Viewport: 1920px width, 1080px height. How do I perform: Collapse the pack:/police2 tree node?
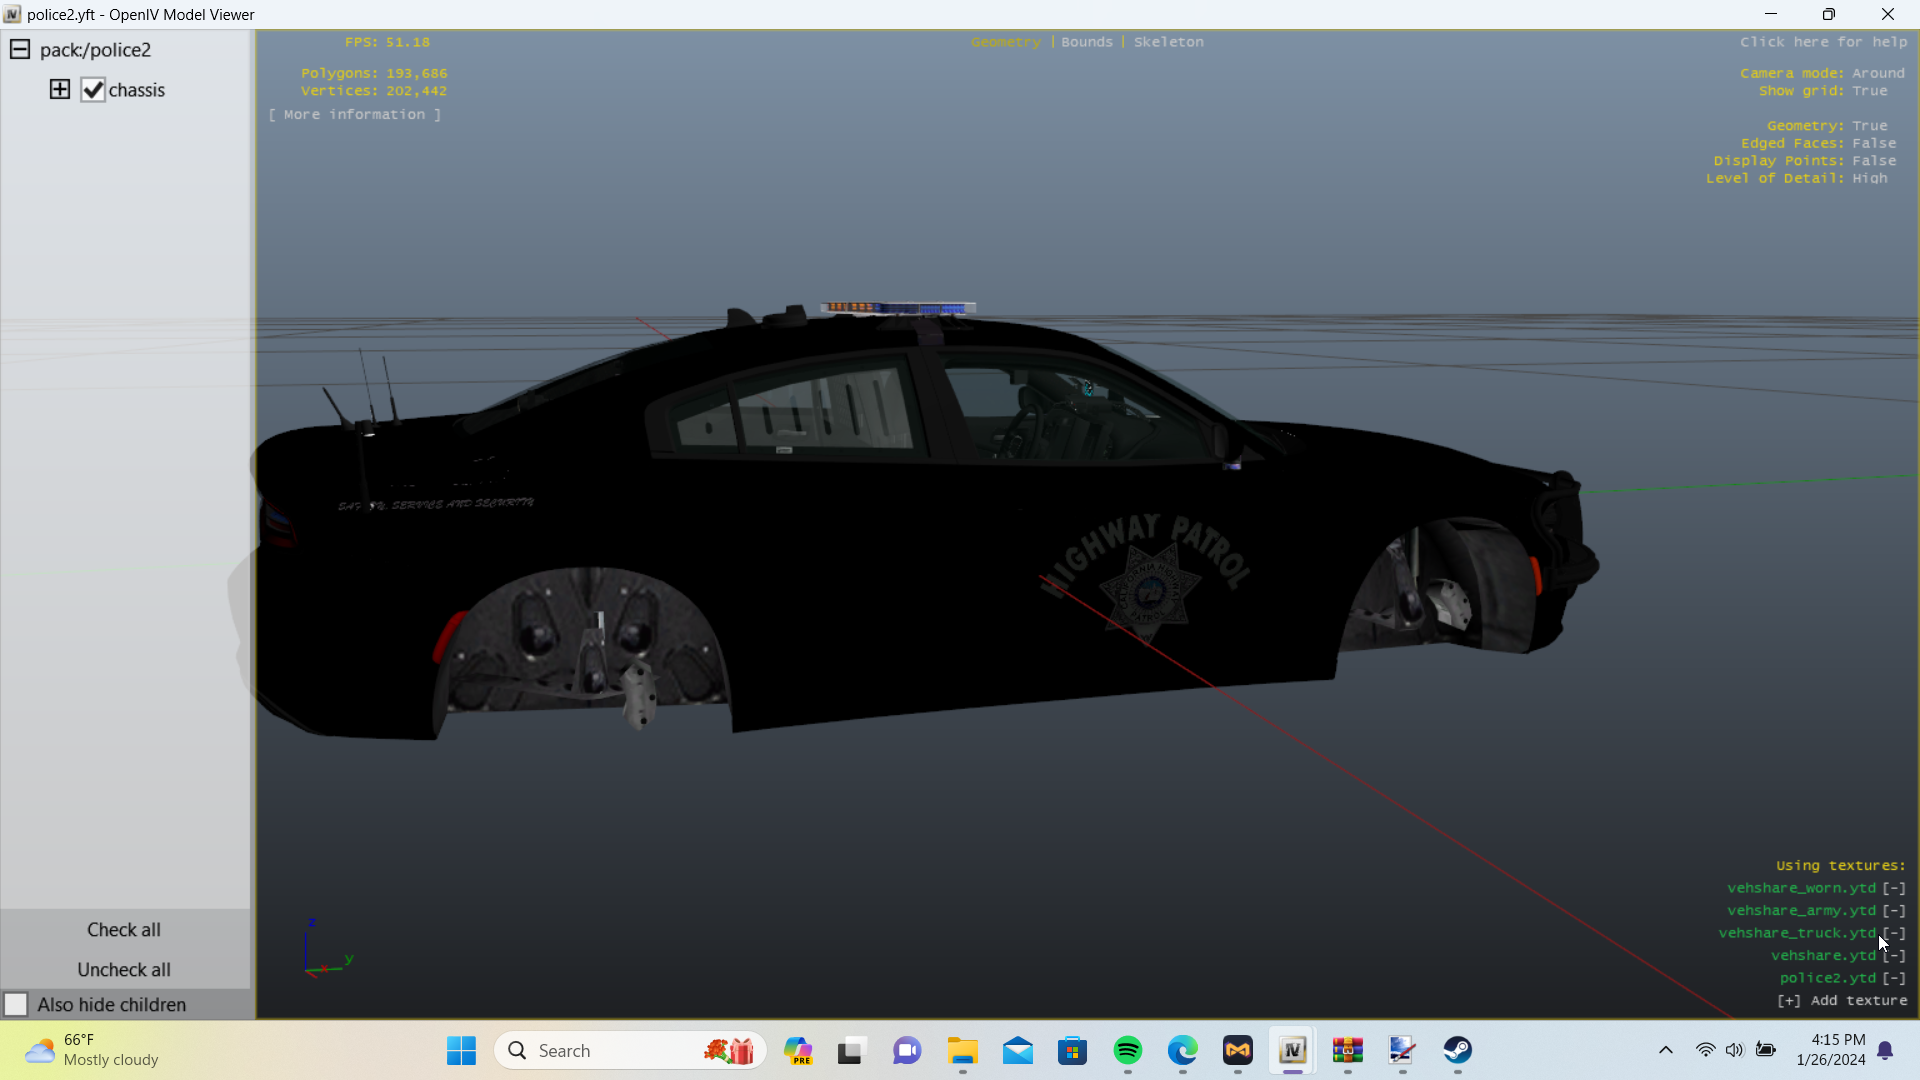[x=20, y=50]
